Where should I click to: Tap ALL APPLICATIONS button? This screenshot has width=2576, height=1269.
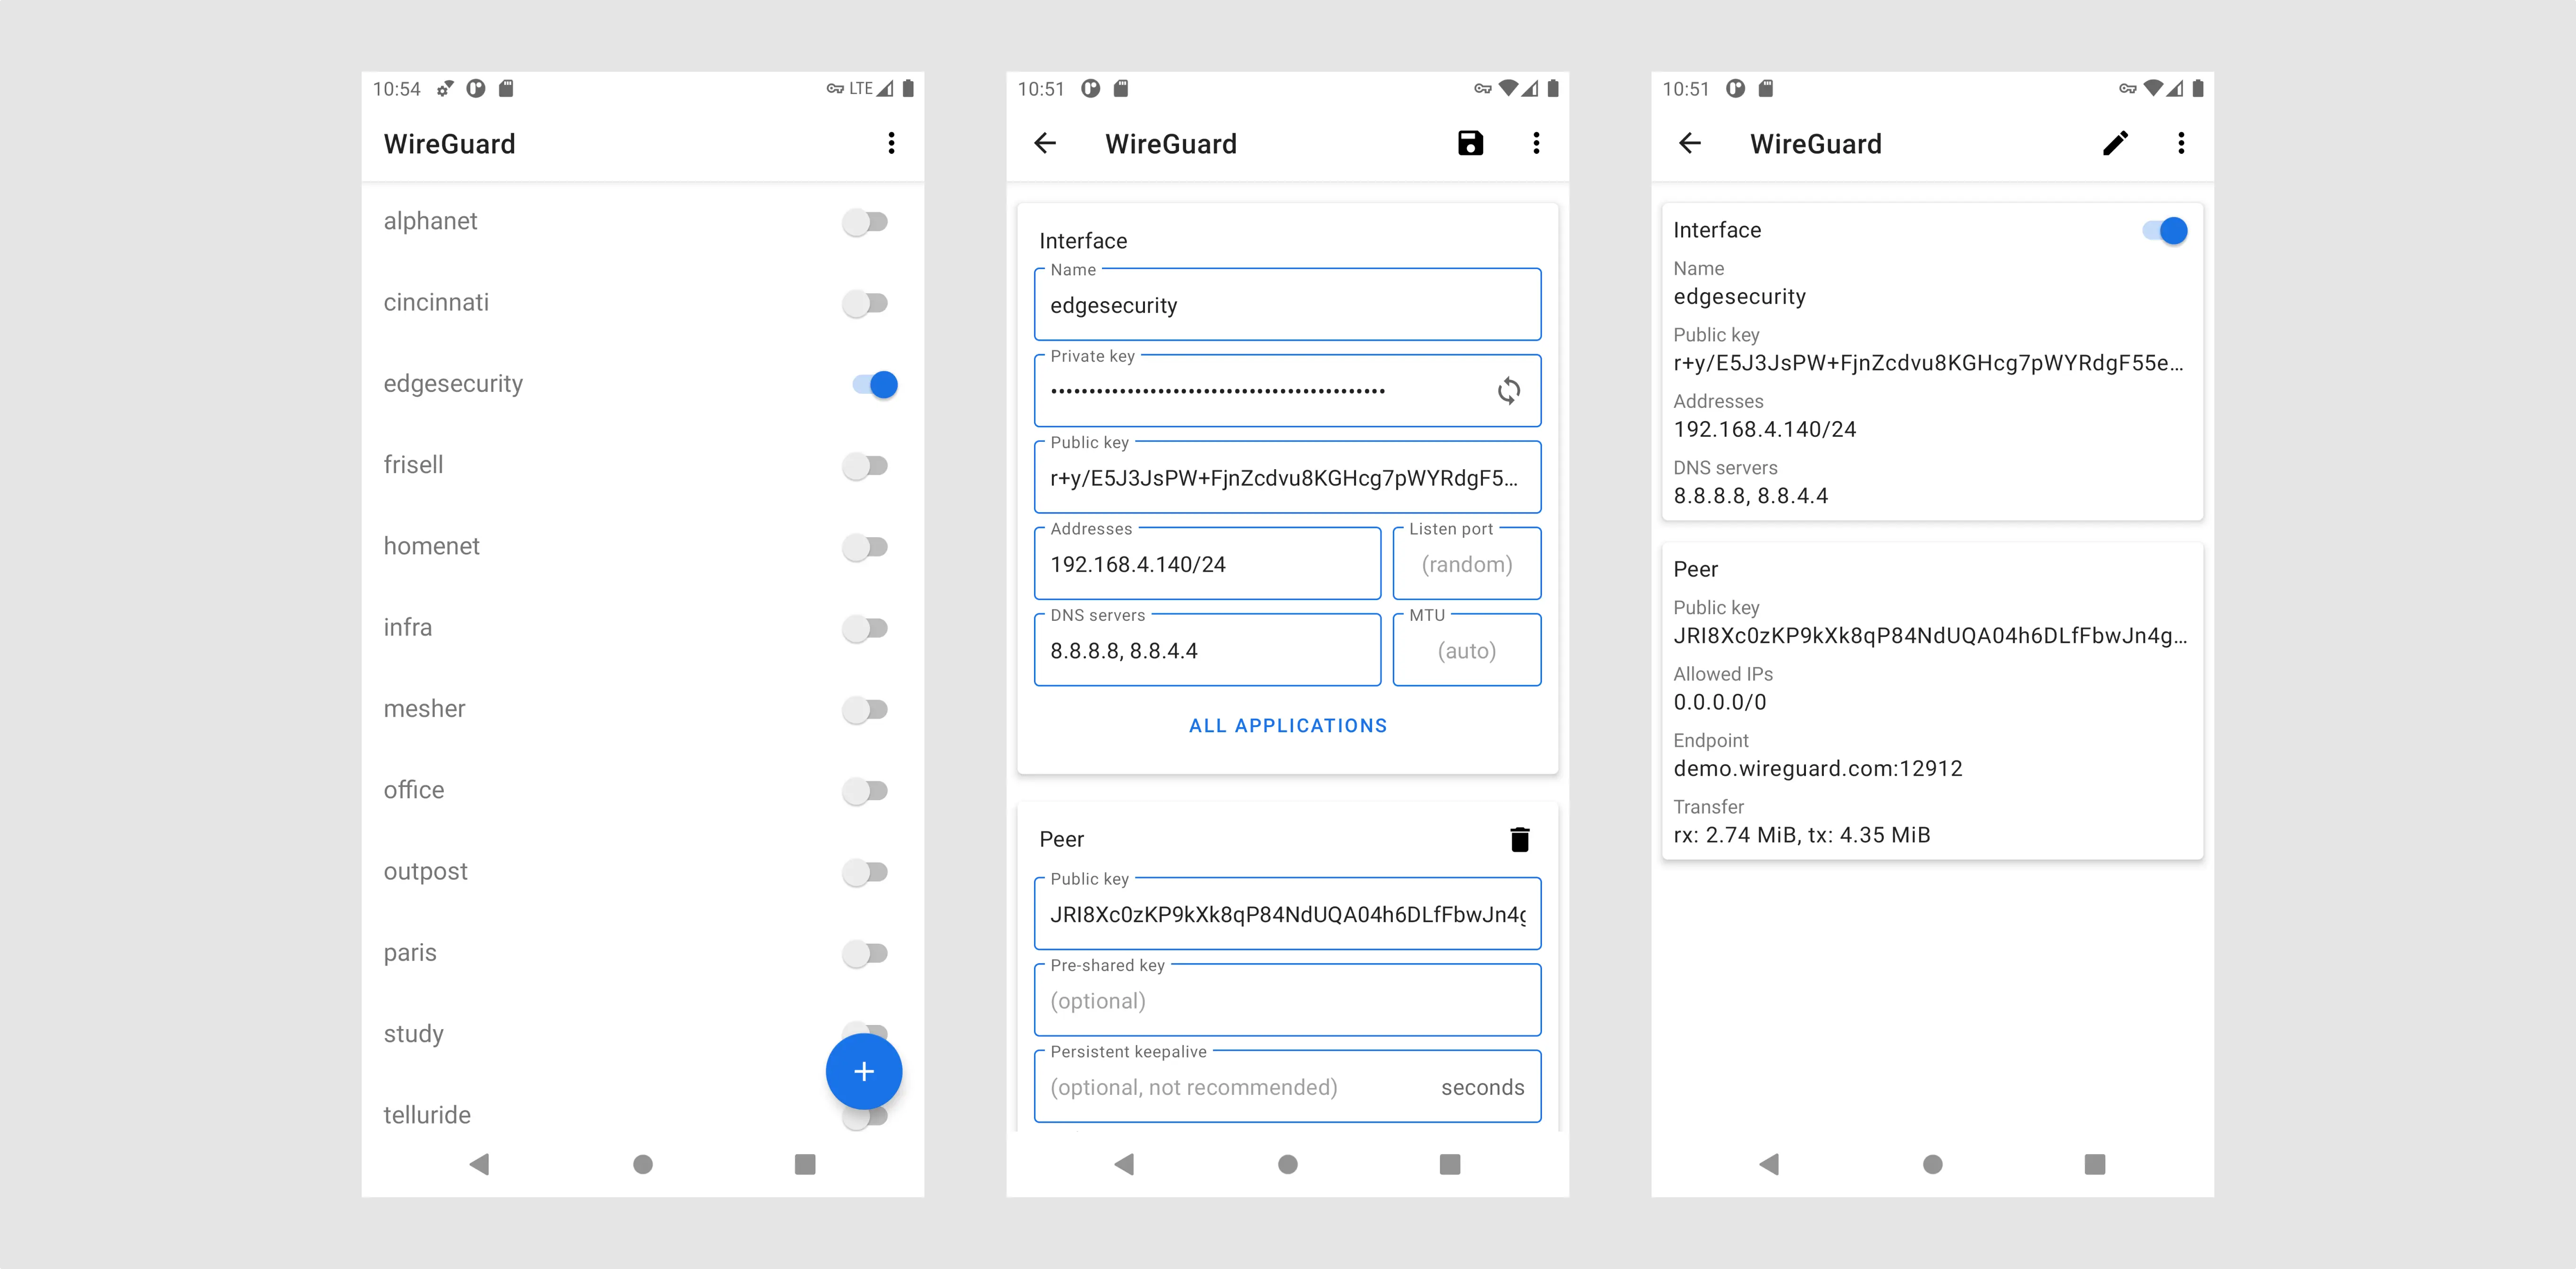coord(1288,726)
